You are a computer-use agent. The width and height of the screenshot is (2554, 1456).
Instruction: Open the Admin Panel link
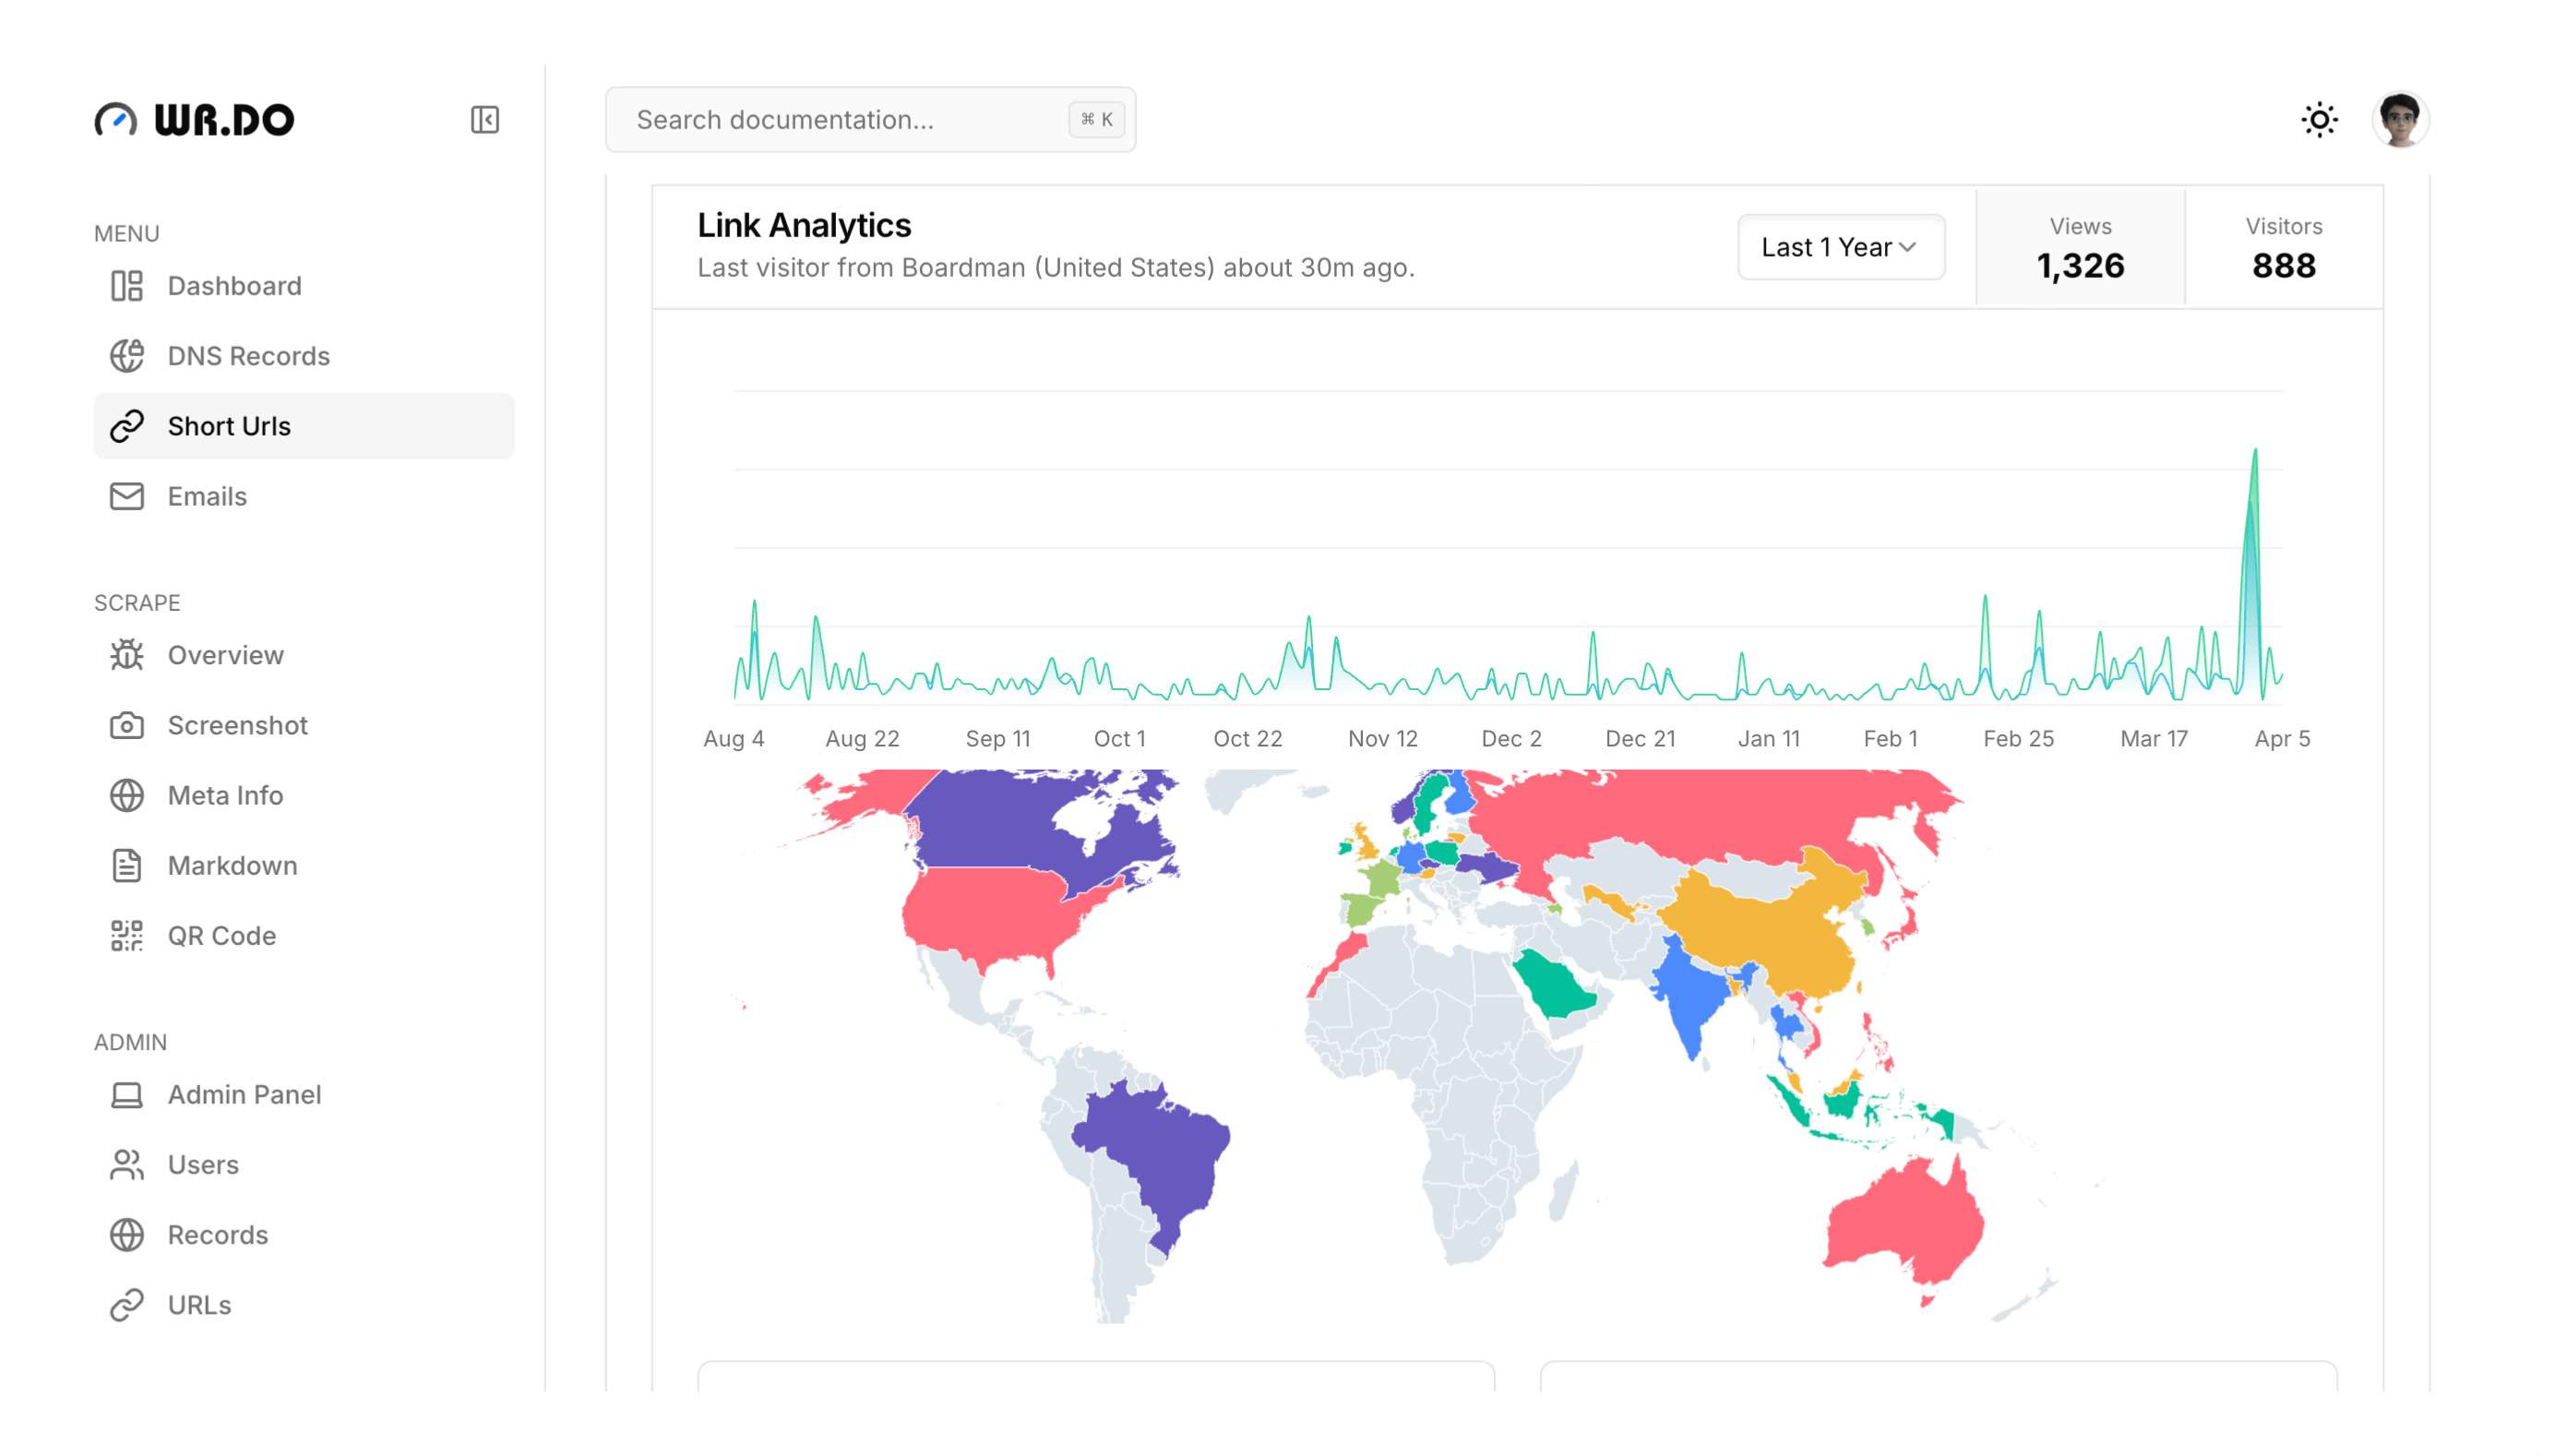244,1094
